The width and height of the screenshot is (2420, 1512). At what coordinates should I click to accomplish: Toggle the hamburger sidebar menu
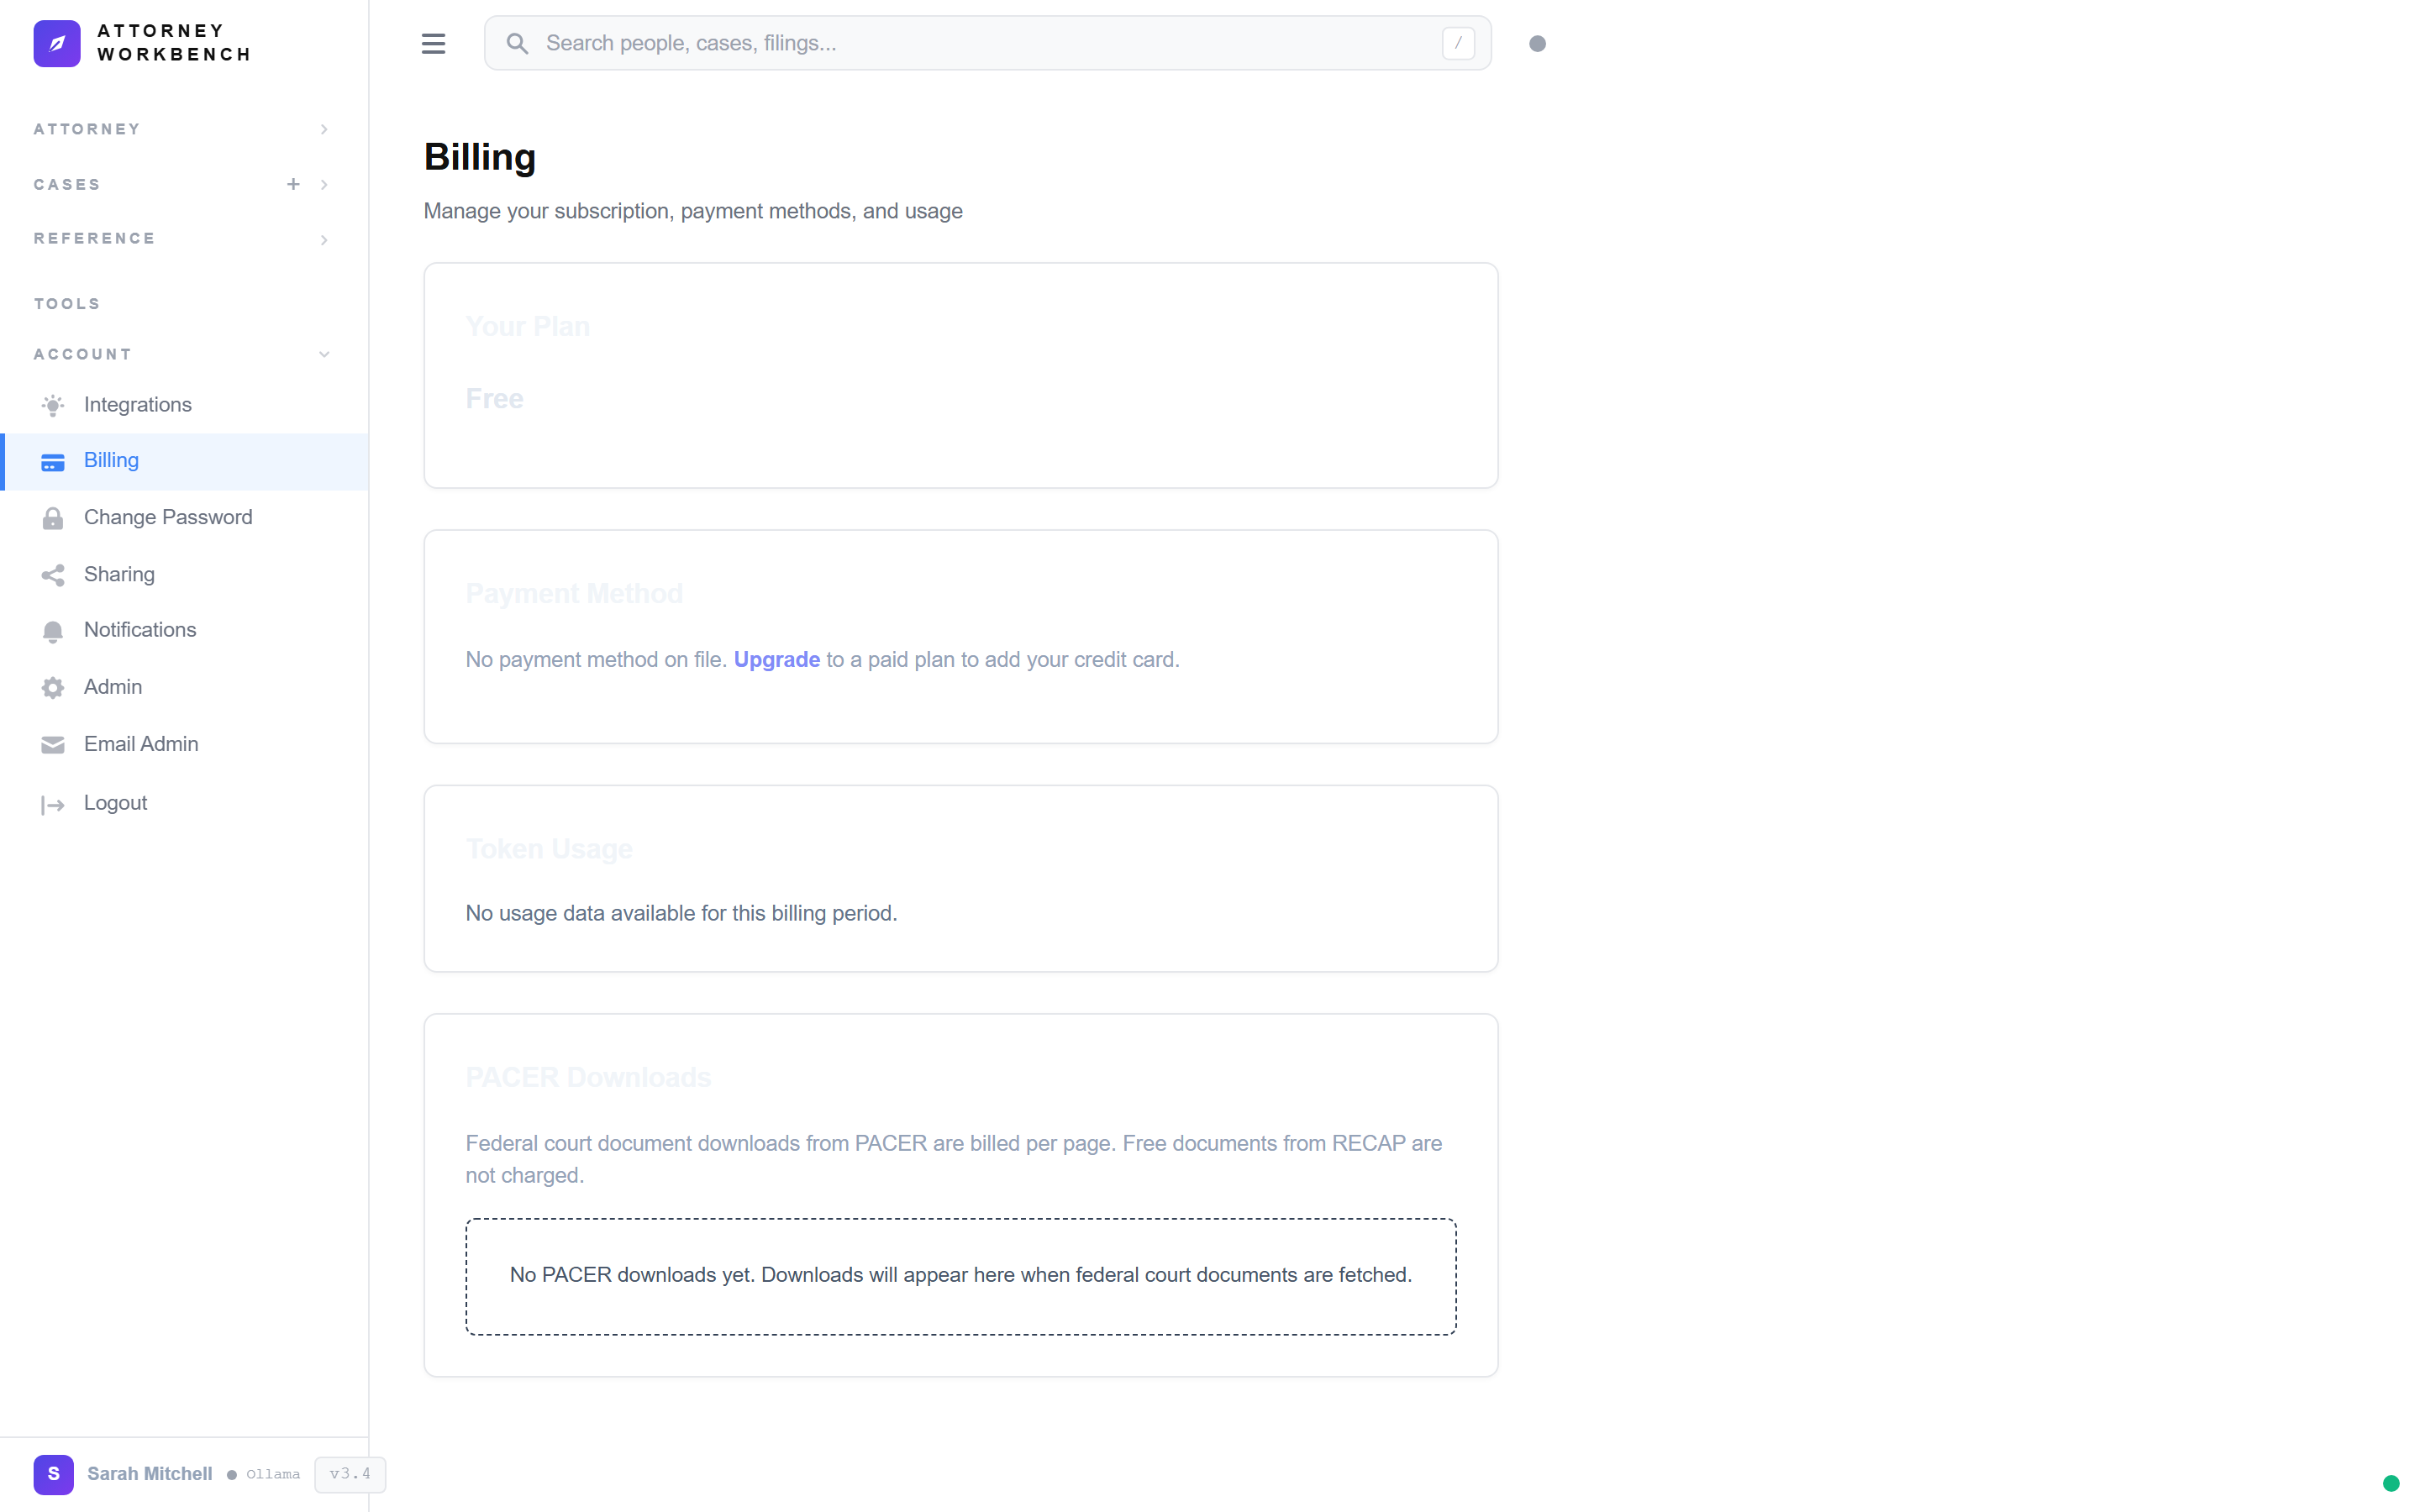433,44
